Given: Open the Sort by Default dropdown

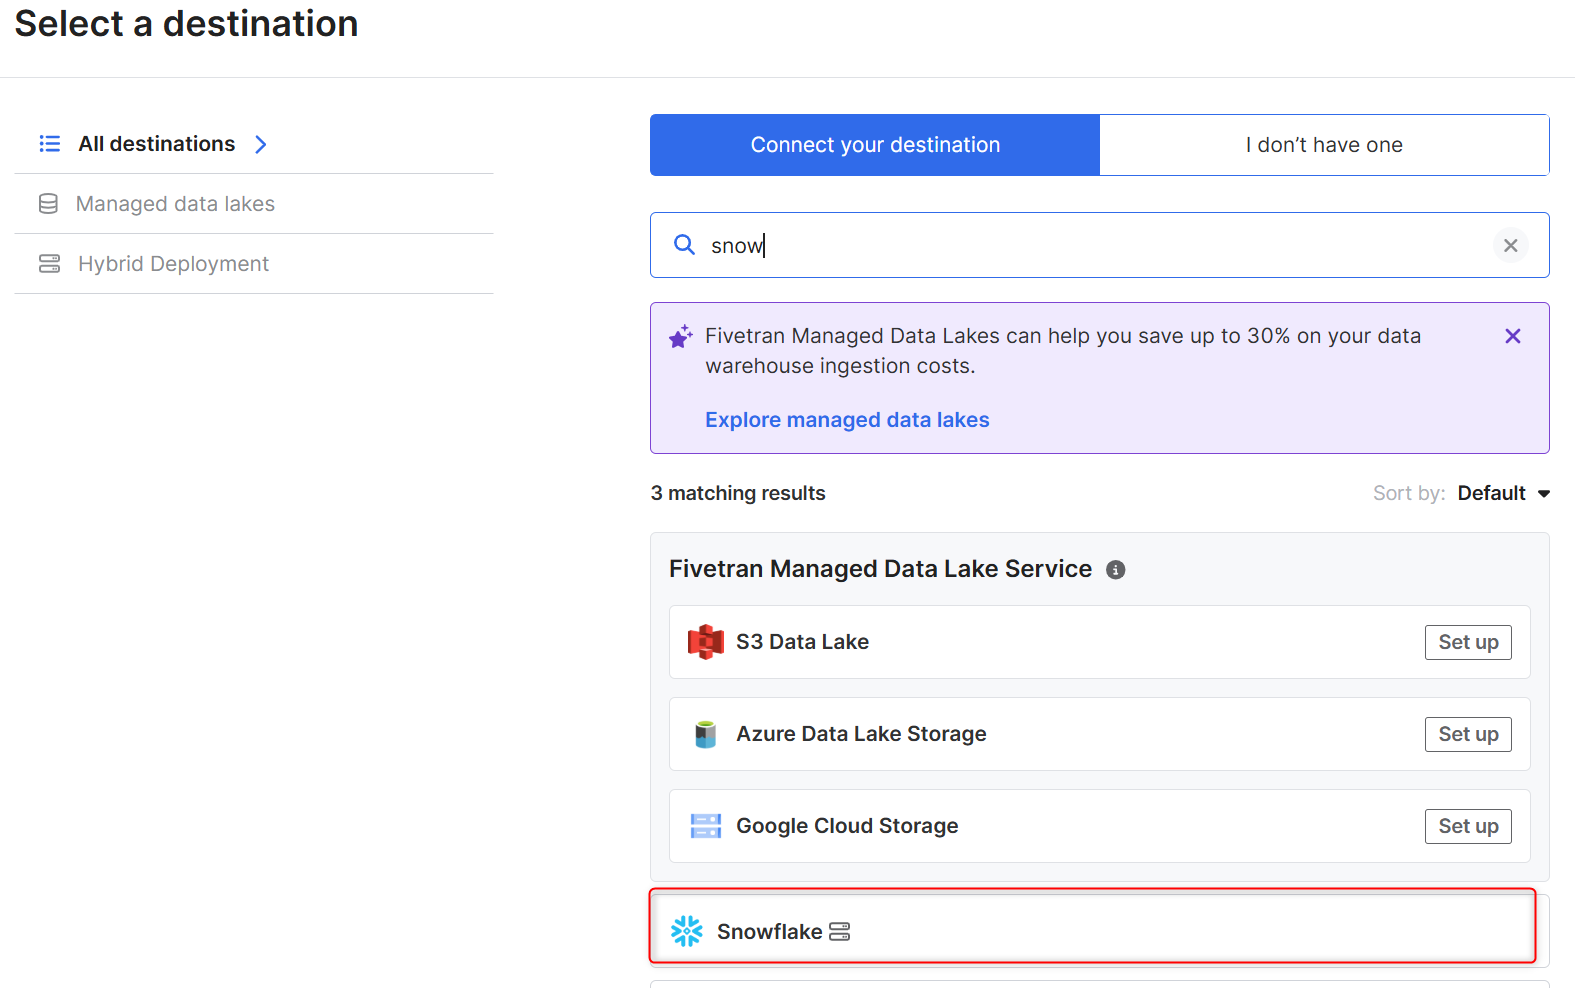Looking at the screenshot, I should click(1503, 493).
